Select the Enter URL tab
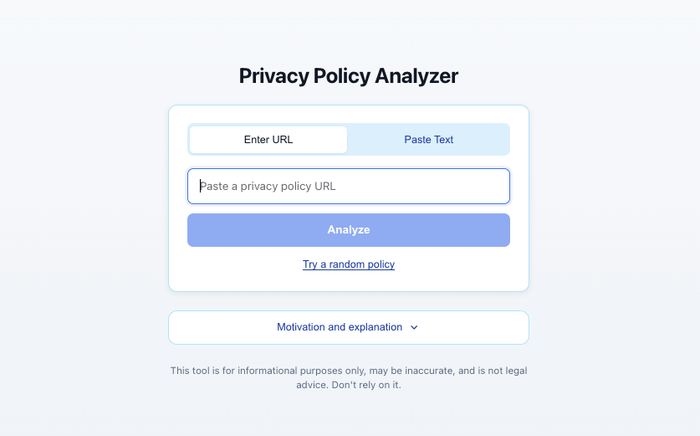Screen dimensions: 700x436 pos(268,140)
